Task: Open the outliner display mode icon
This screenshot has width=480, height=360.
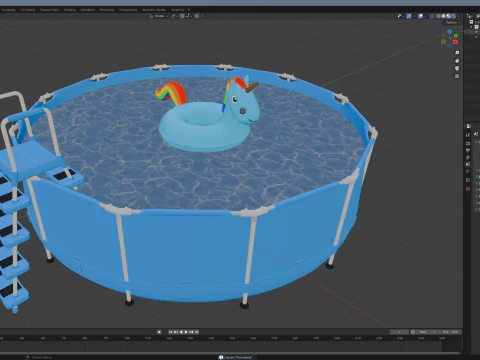Action: point(469,16)
